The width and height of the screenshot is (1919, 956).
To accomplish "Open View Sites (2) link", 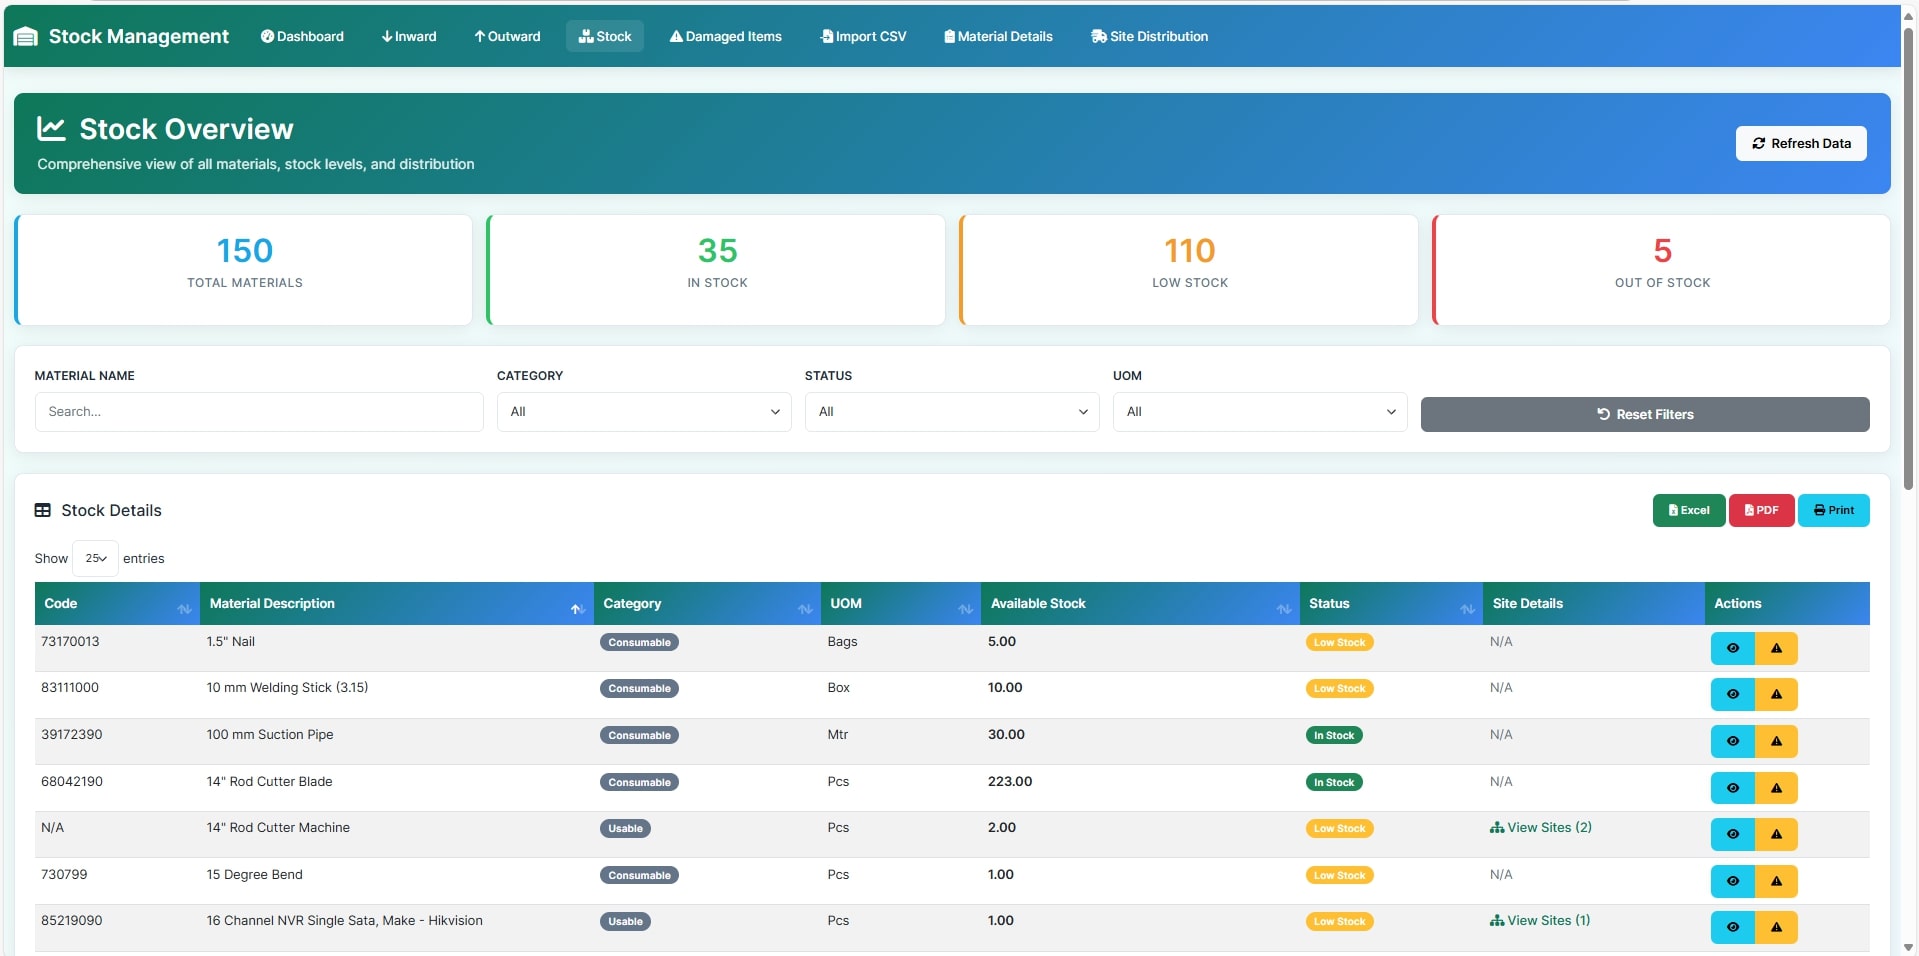I will point(1540,828).
